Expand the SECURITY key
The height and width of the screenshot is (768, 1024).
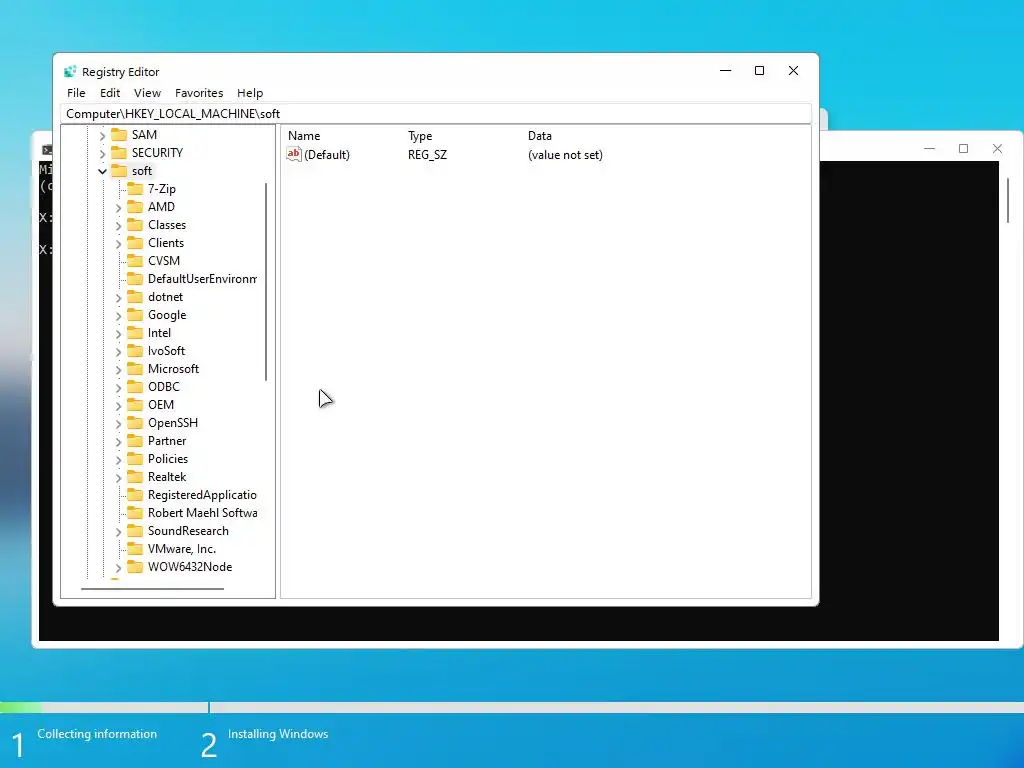pyautogui.click(x=102, y=153)
